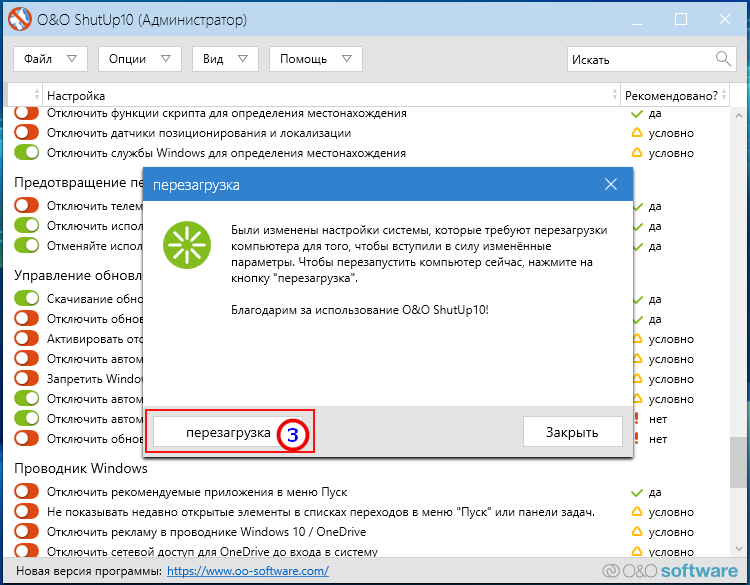This screenshot has width=750, height=585.
Task: Toggle the 'Скачивание обно' switch
Action: (x=26, y=298)
